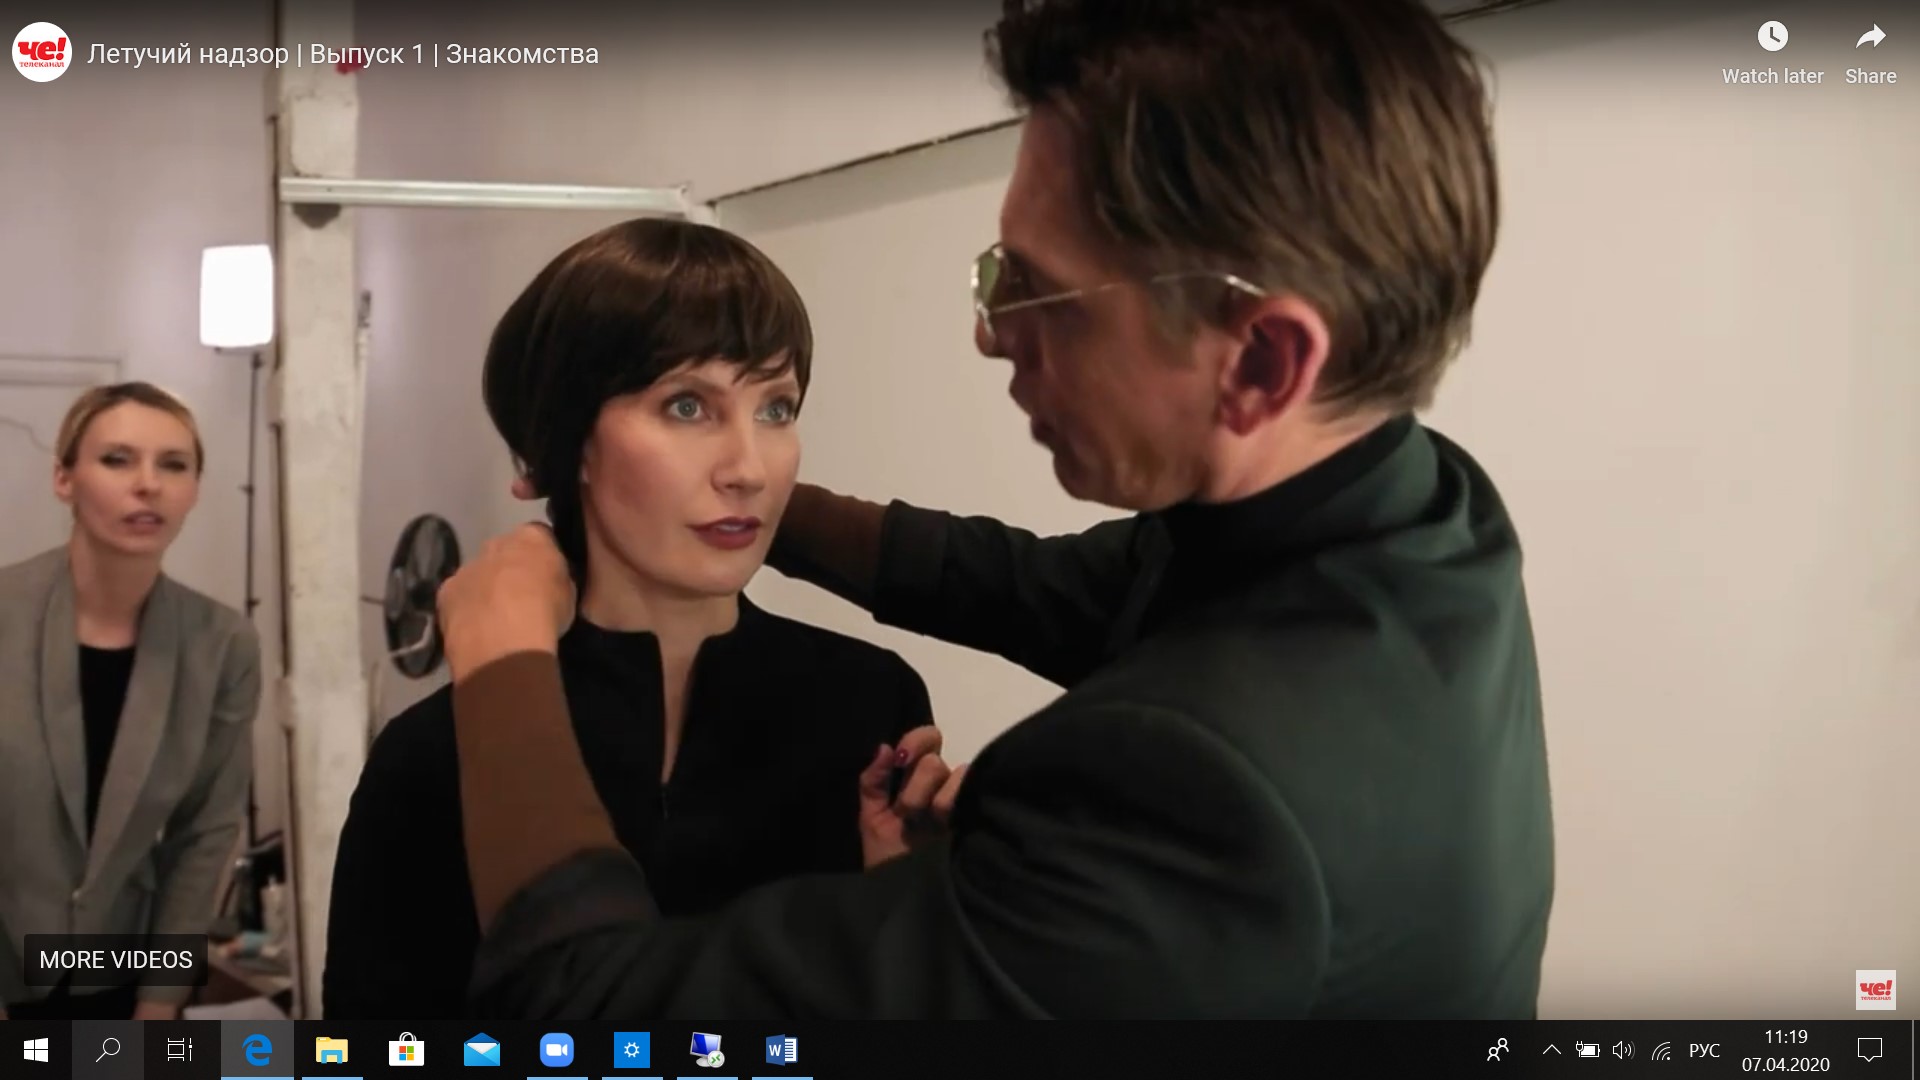Open the Word document in taskbar
Screen dimensions: 1920x1080
tap(781, 1050)
